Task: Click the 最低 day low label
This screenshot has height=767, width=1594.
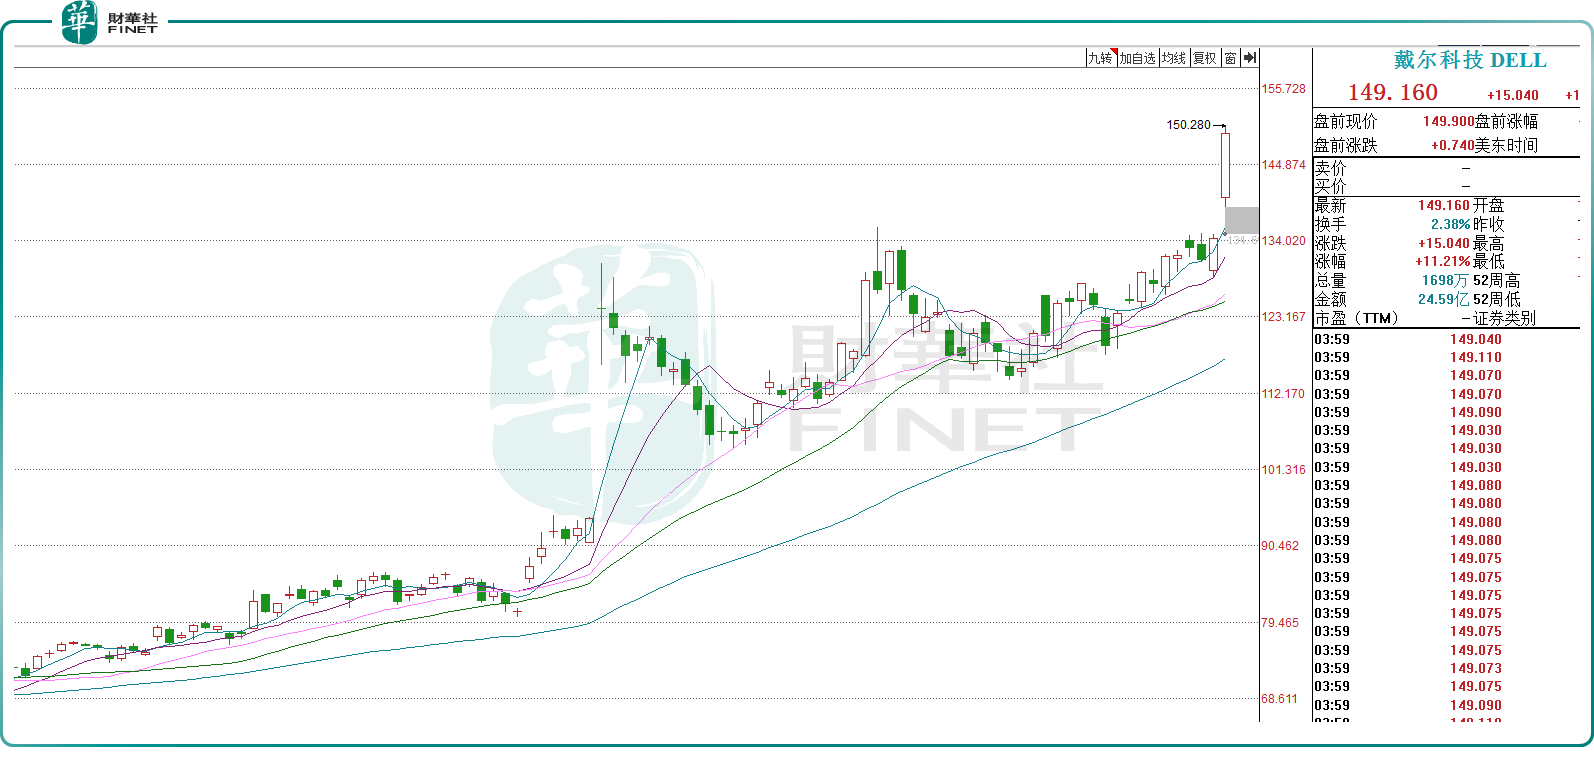Action: pos(1488,261)
